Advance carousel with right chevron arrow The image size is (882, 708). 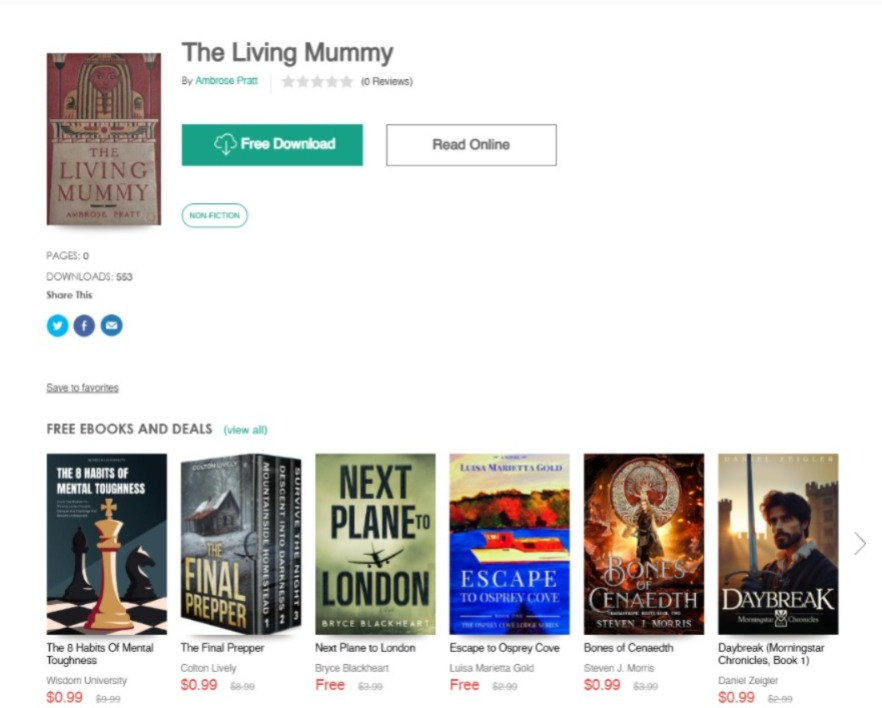[860, 544]
